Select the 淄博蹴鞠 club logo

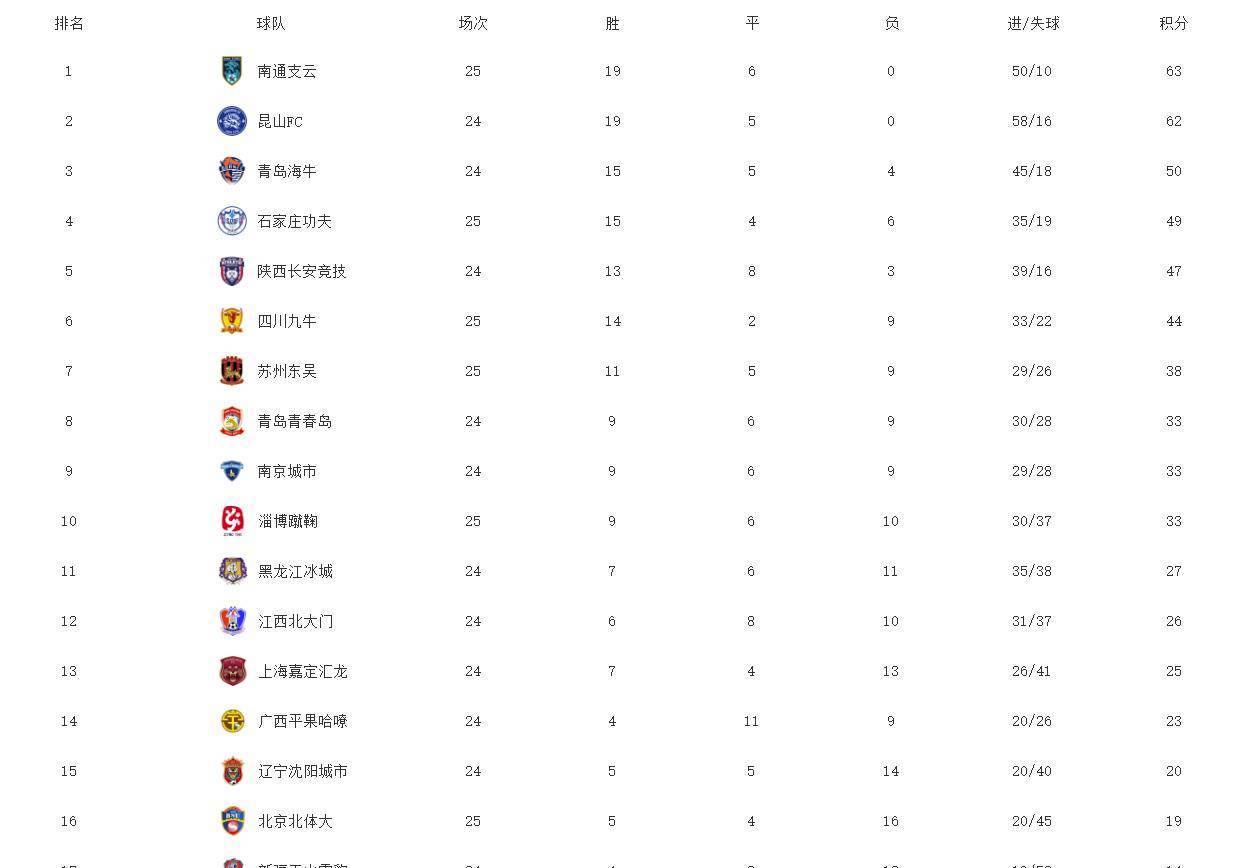tap(232, 521)
